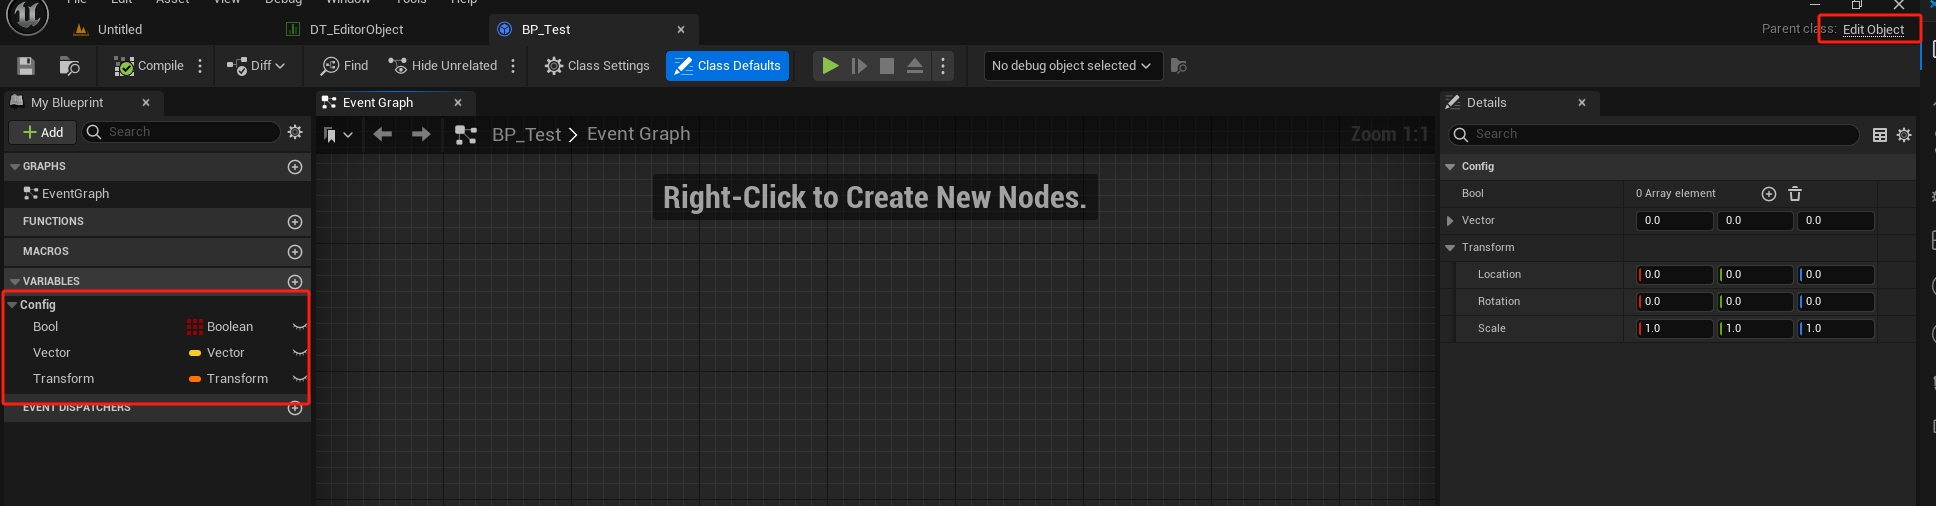Add a new variable with plus icon
This screenshot has width=1936, height=506.
[x=295, y=282]
